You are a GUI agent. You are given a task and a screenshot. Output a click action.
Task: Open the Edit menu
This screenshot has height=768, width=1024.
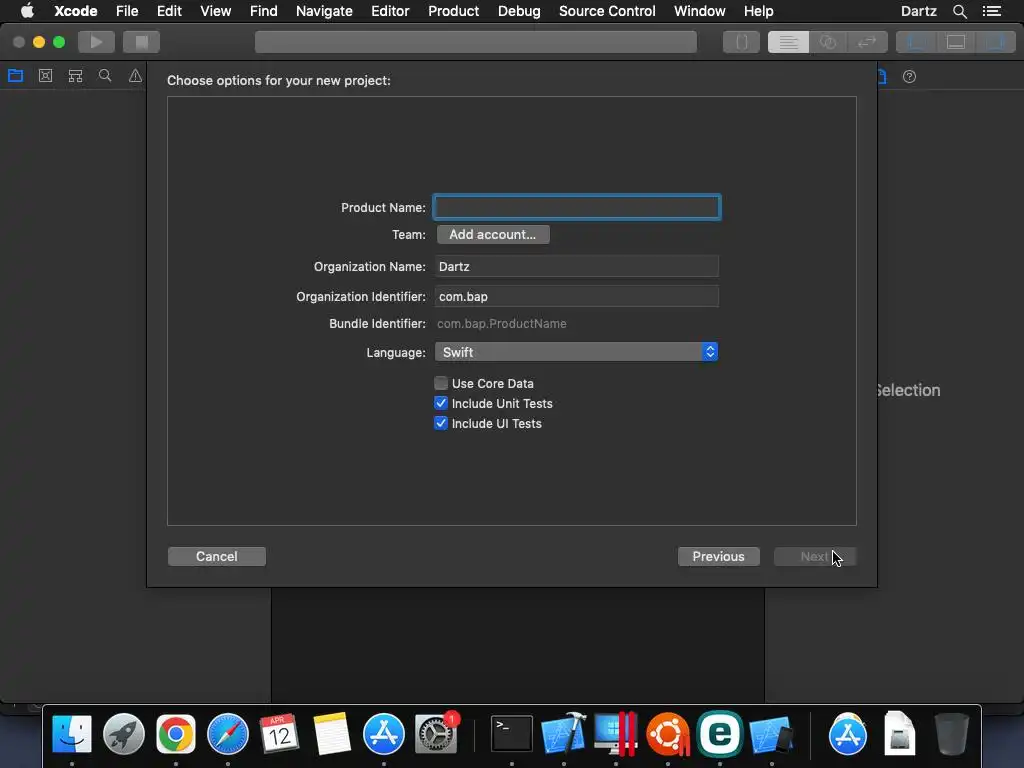pos(169,11)
